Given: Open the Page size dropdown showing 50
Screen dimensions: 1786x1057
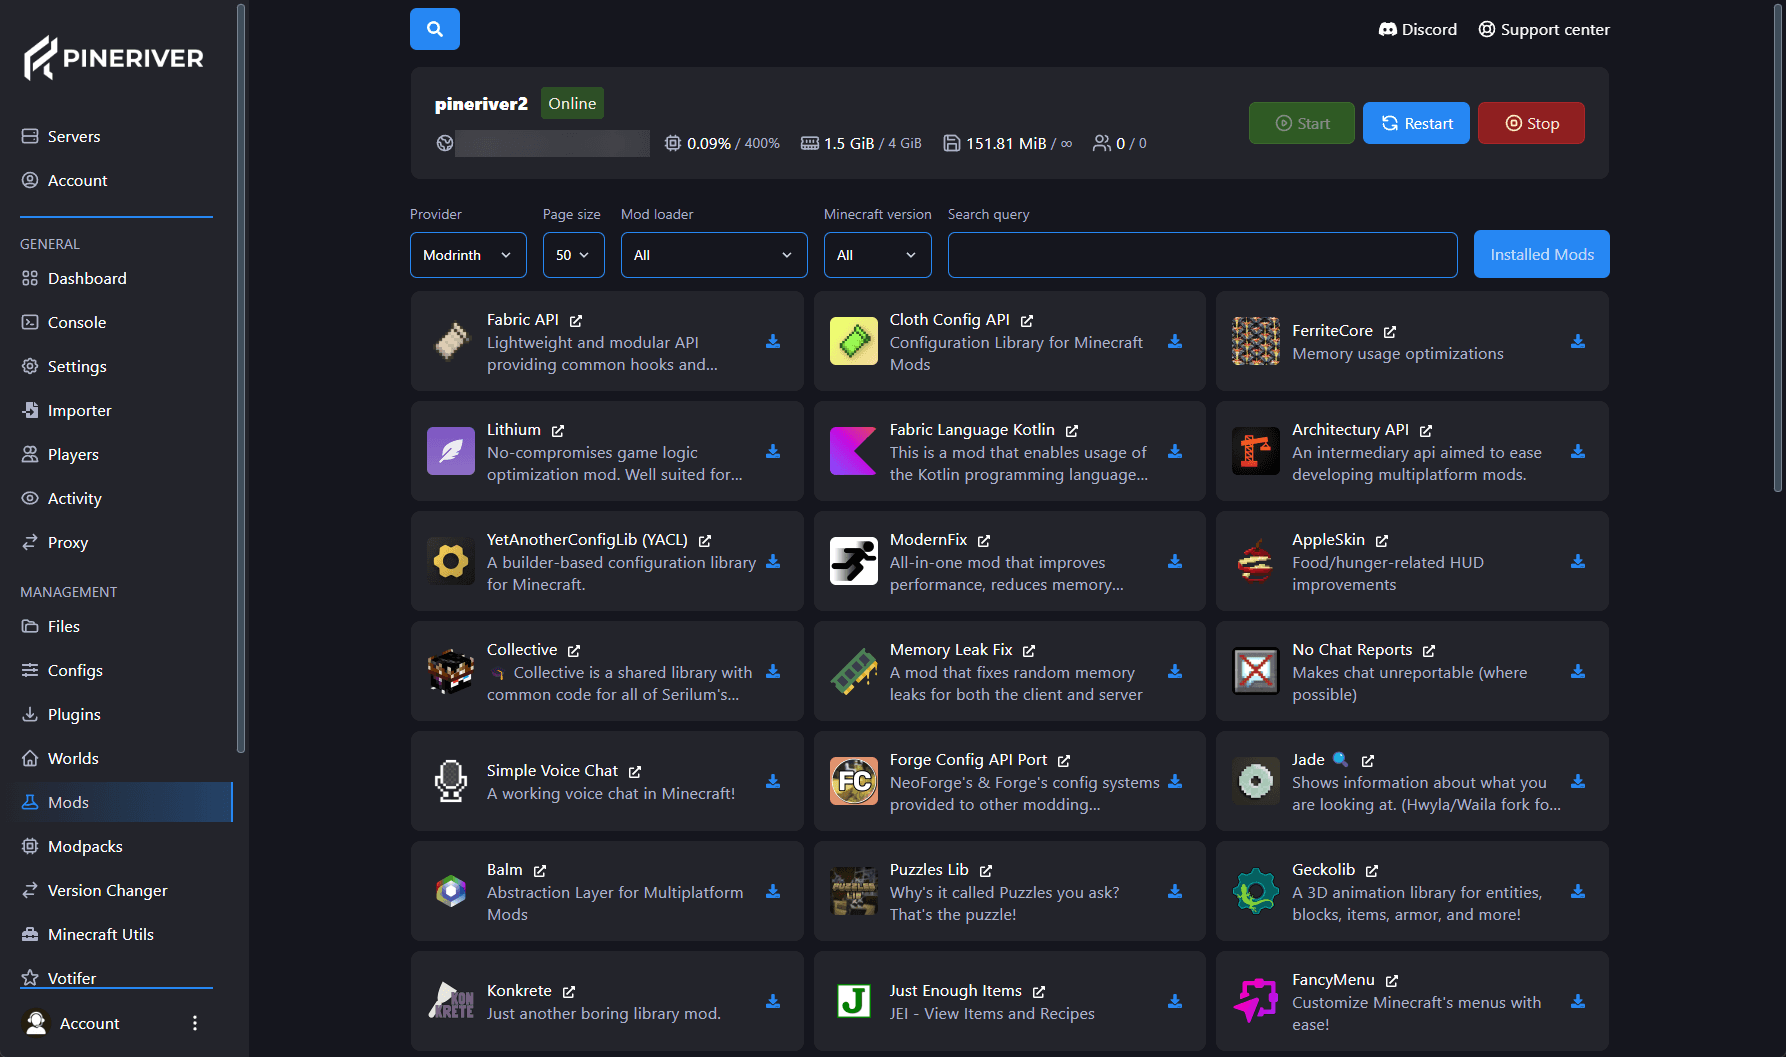Looking at the screenshot, I should point(574,255).
